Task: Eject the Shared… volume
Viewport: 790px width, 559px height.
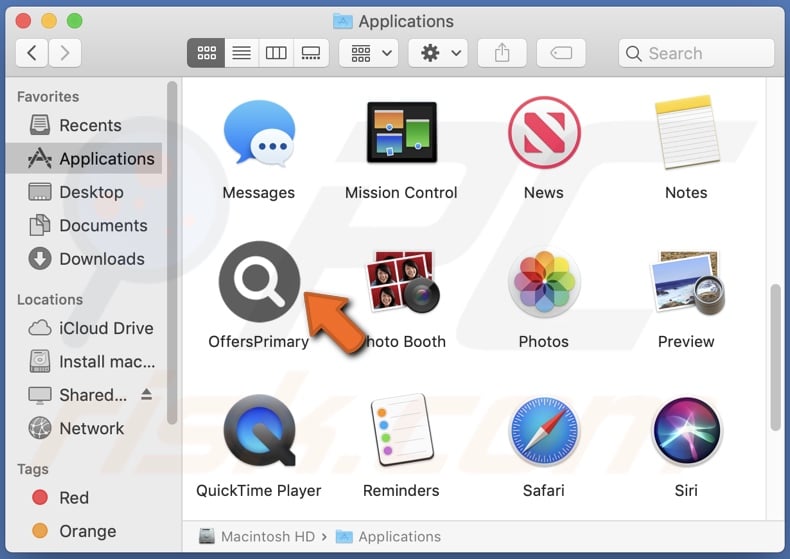Action: (x=147, y=394)
